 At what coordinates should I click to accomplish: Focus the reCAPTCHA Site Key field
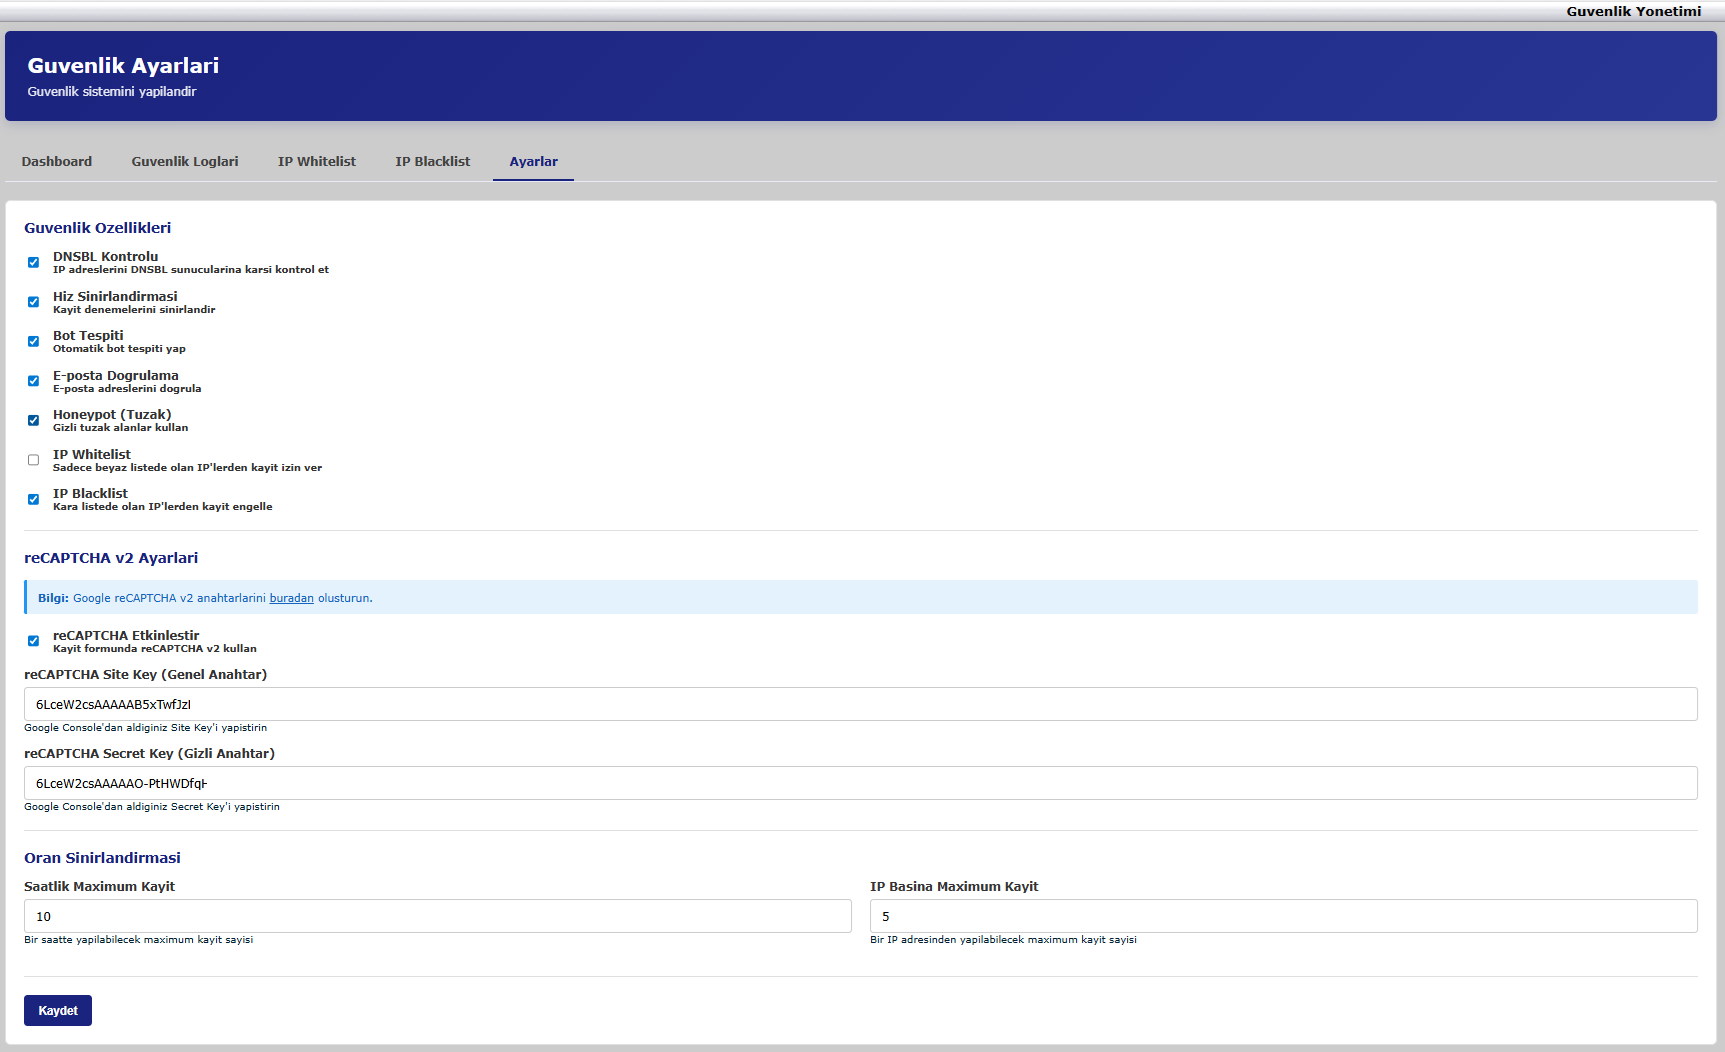point(861,704)
